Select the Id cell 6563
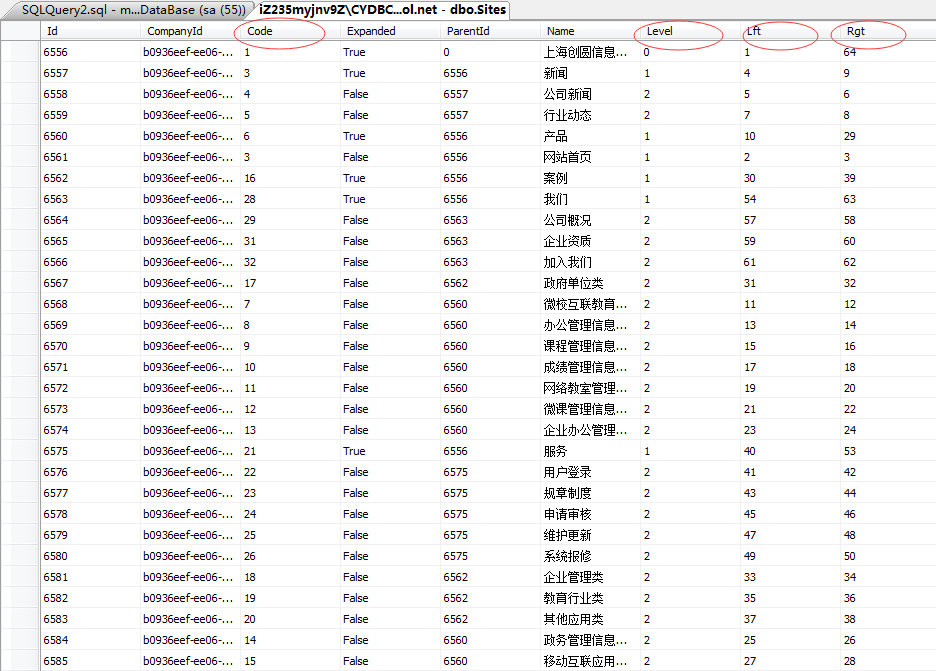Viewport: 936px width, 671px height. [x=90, y=199]
